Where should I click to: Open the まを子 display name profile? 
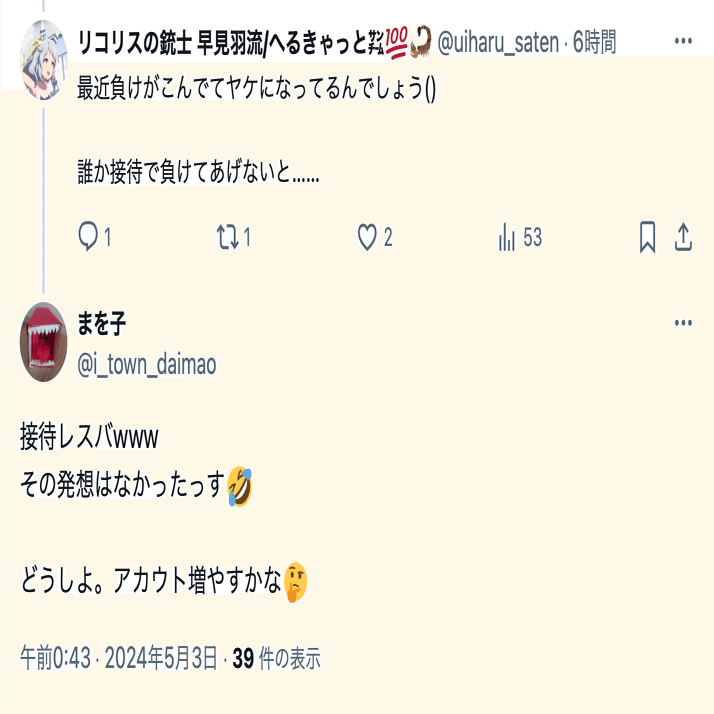101,323
